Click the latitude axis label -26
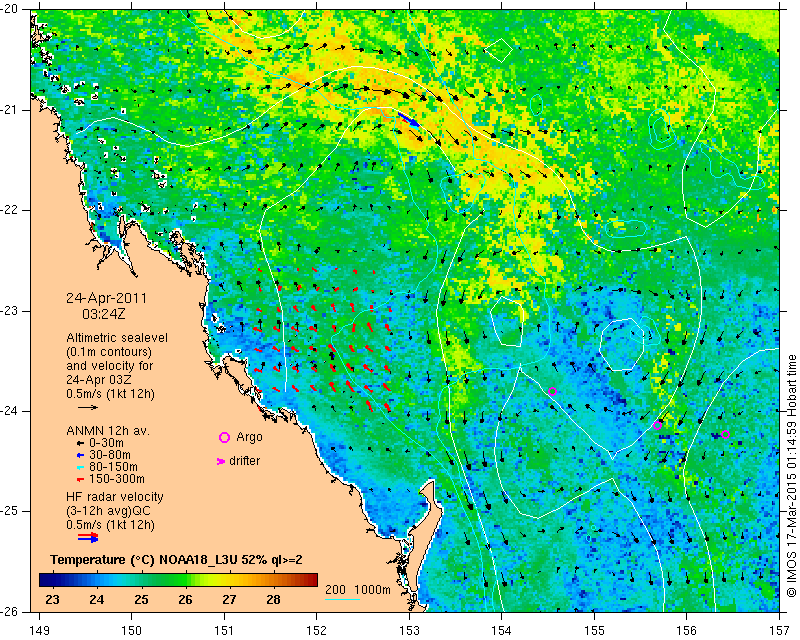Screen dimensions: 800x640 tap(11, 611)
